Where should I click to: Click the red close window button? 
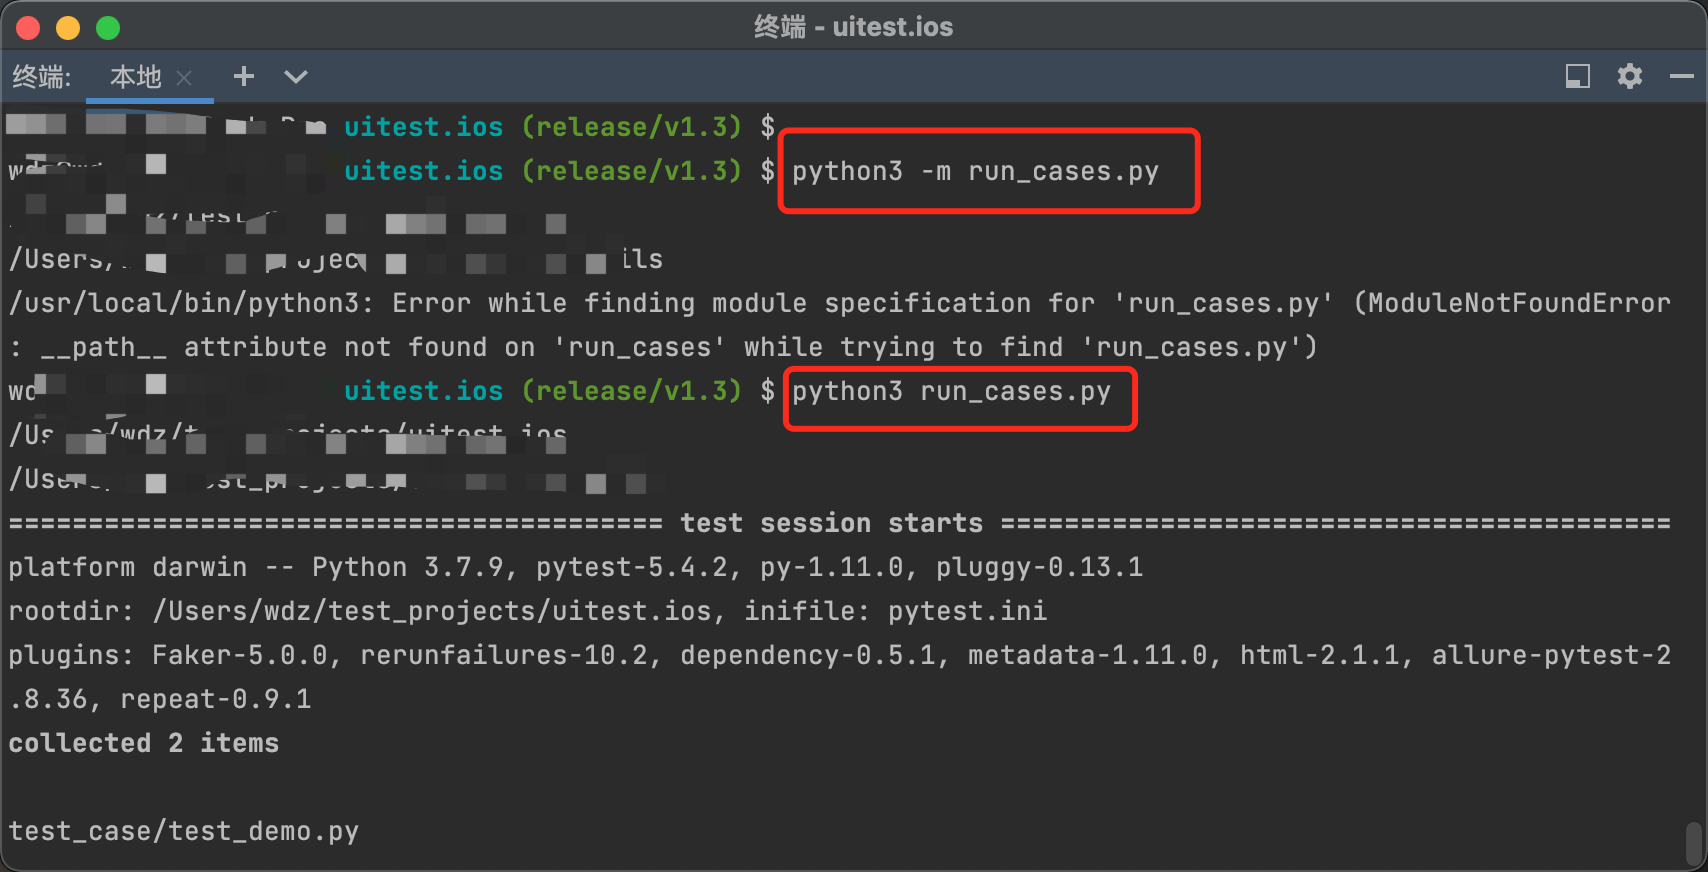[28, 28]
